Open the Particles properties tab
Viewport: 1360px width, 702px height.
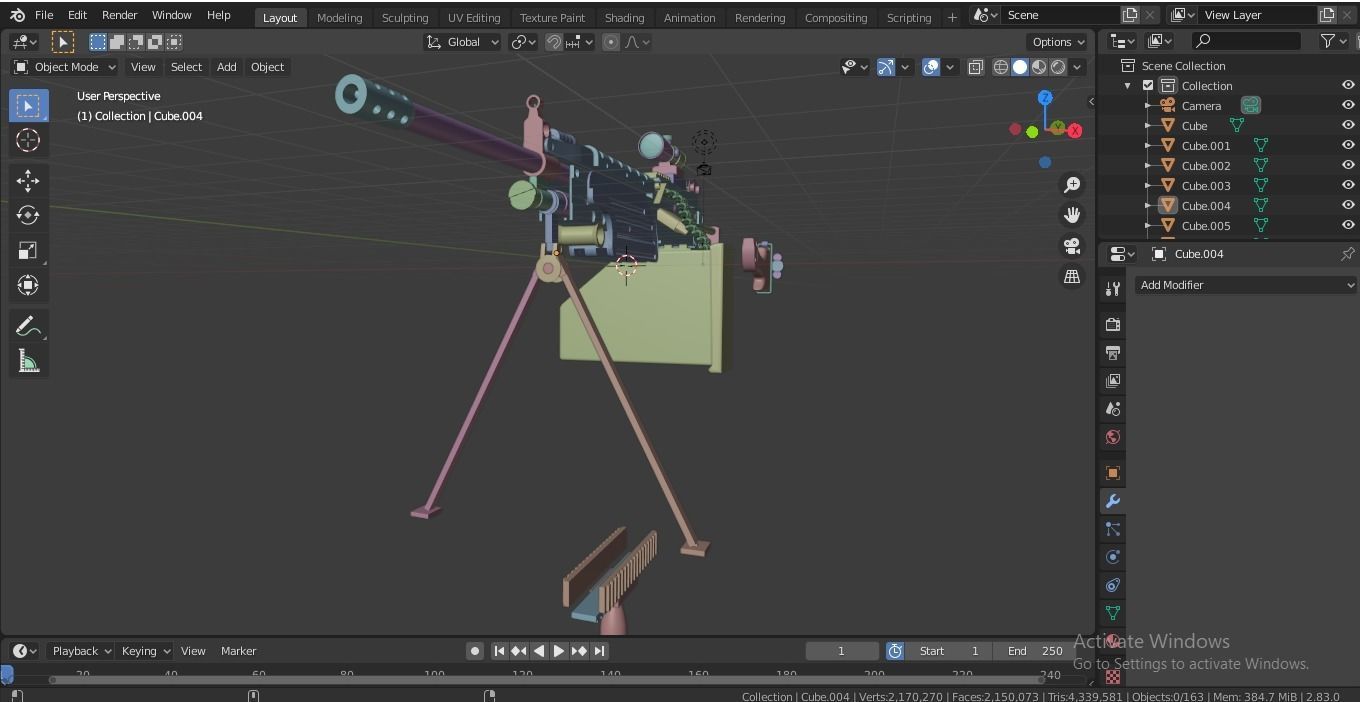pos(1112,528)
